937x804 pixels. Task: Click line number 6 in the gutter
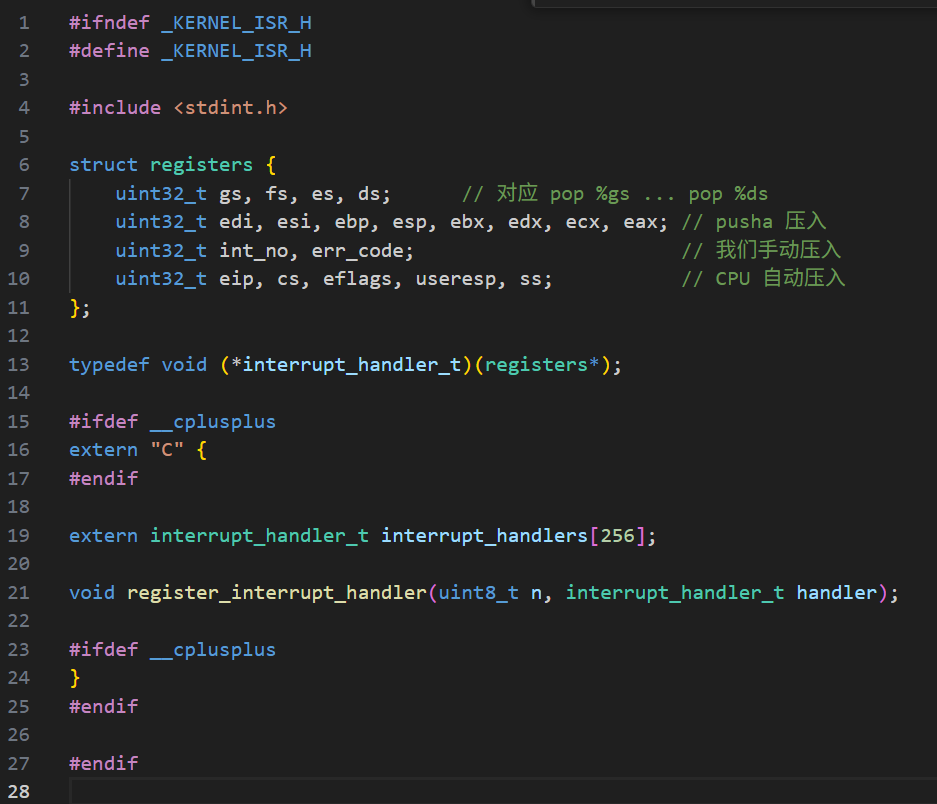24,165
